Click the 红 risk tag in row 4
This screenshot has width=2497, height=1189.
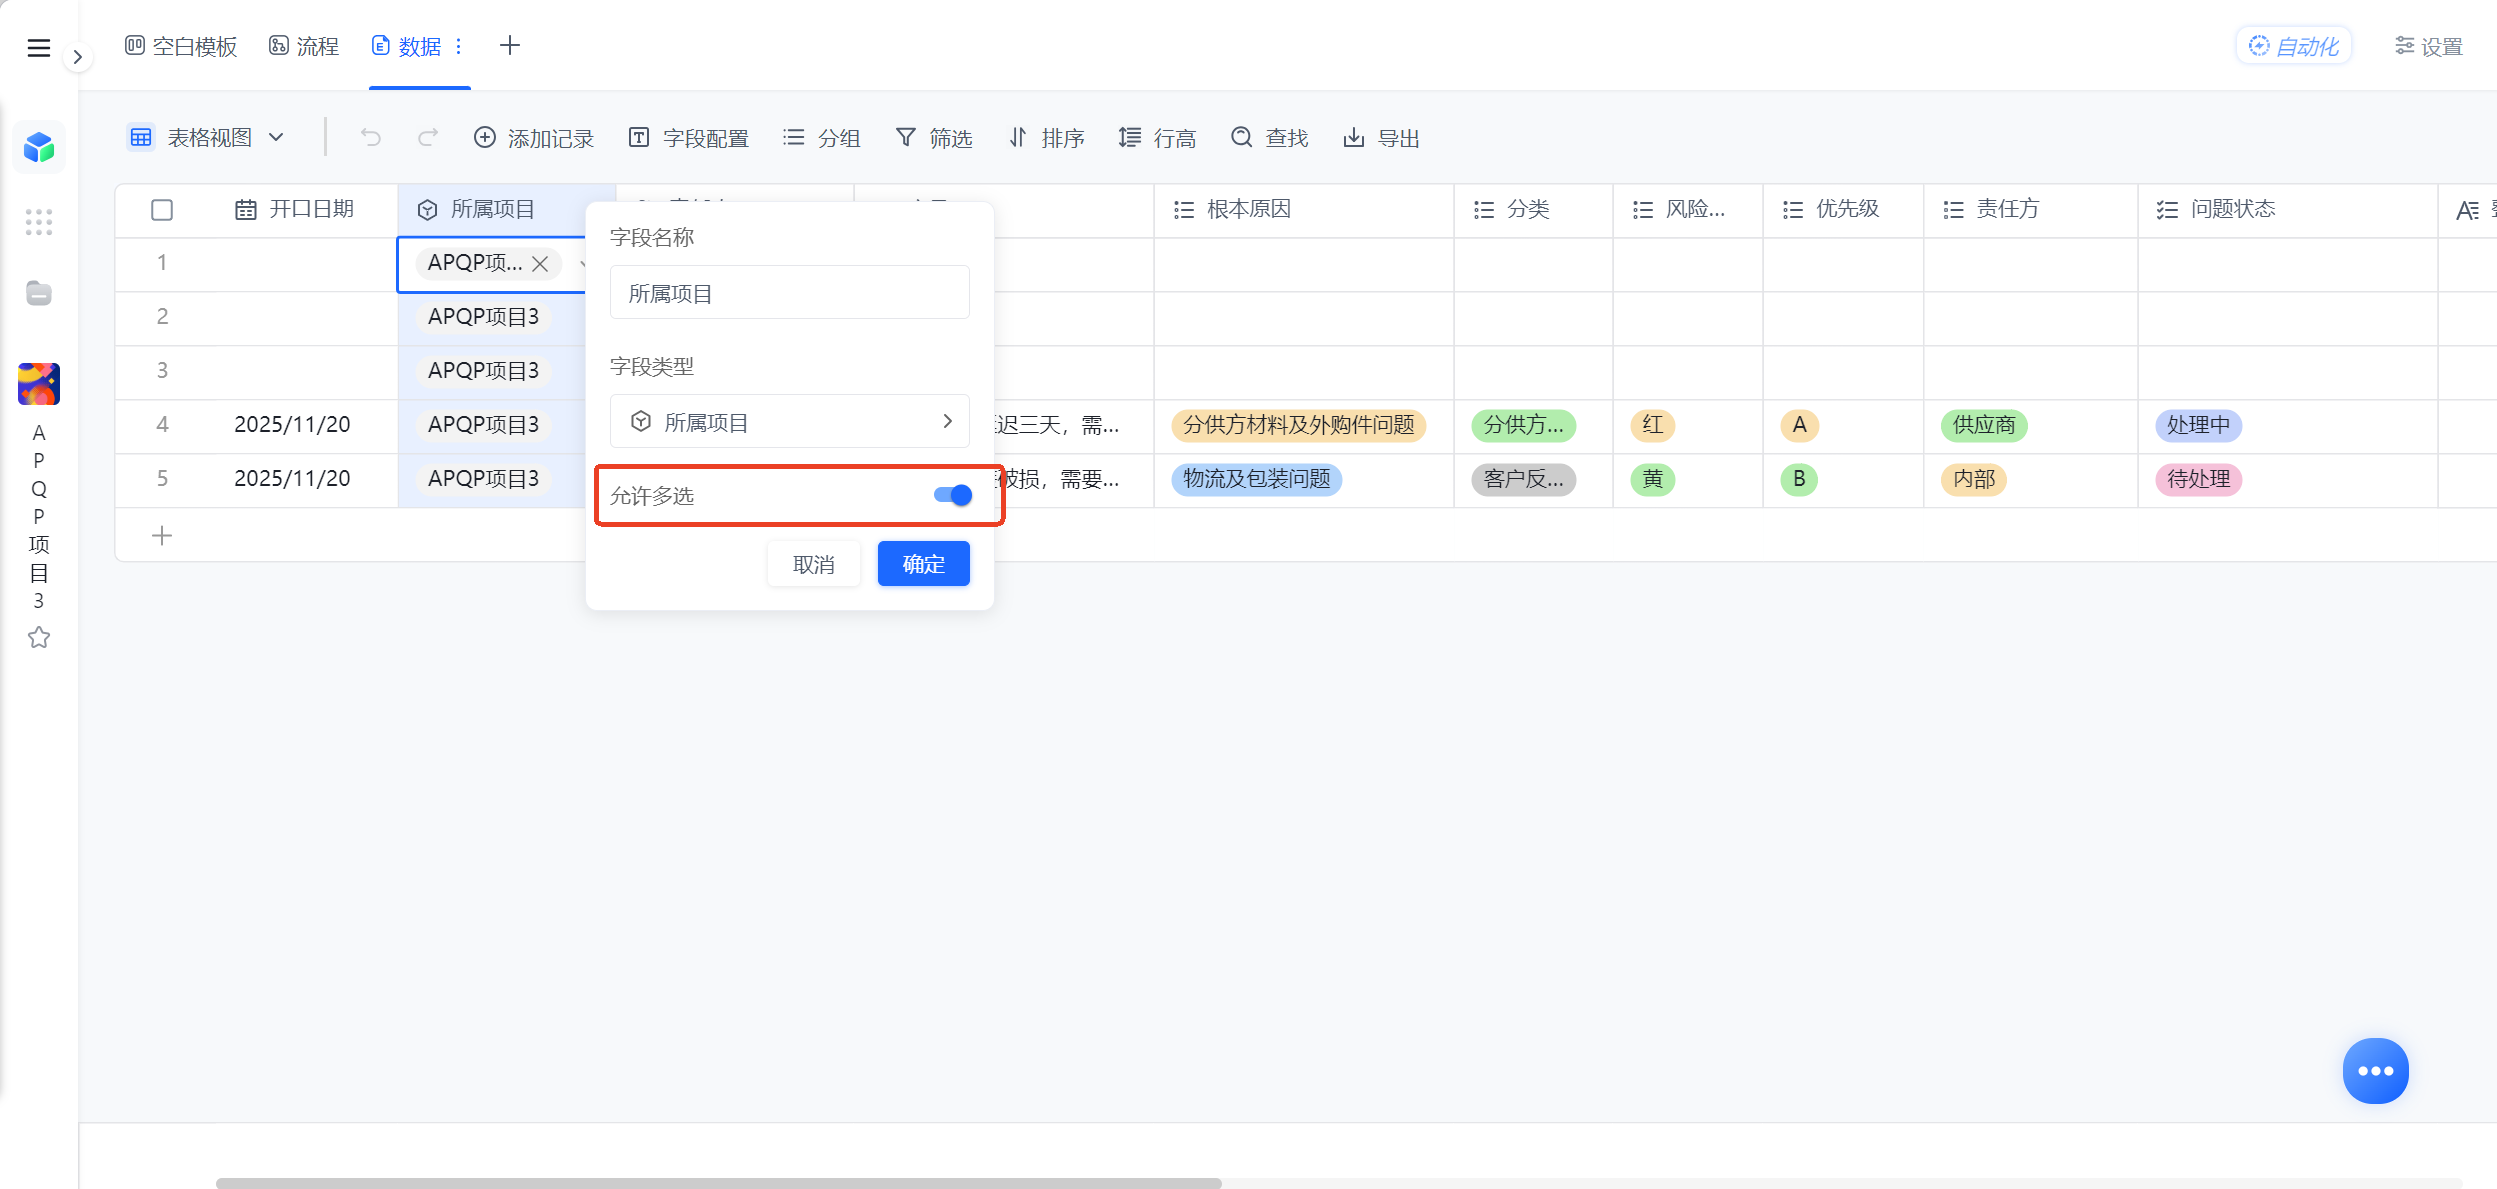1652,425
